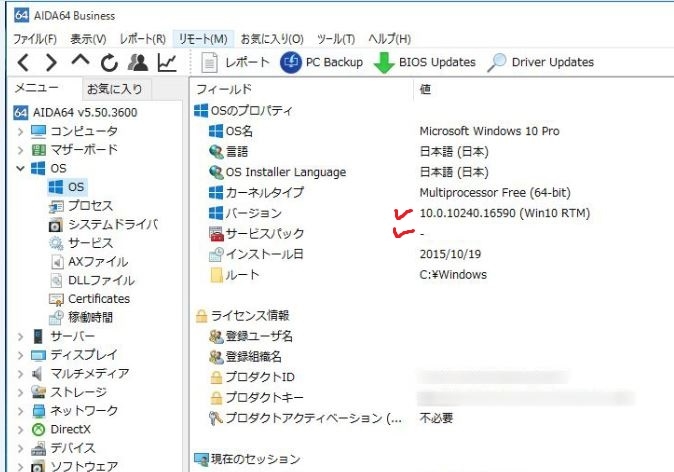Open the user management people icon
The width and height of the screenshot is (674, 472).
[x=138, y=63]
